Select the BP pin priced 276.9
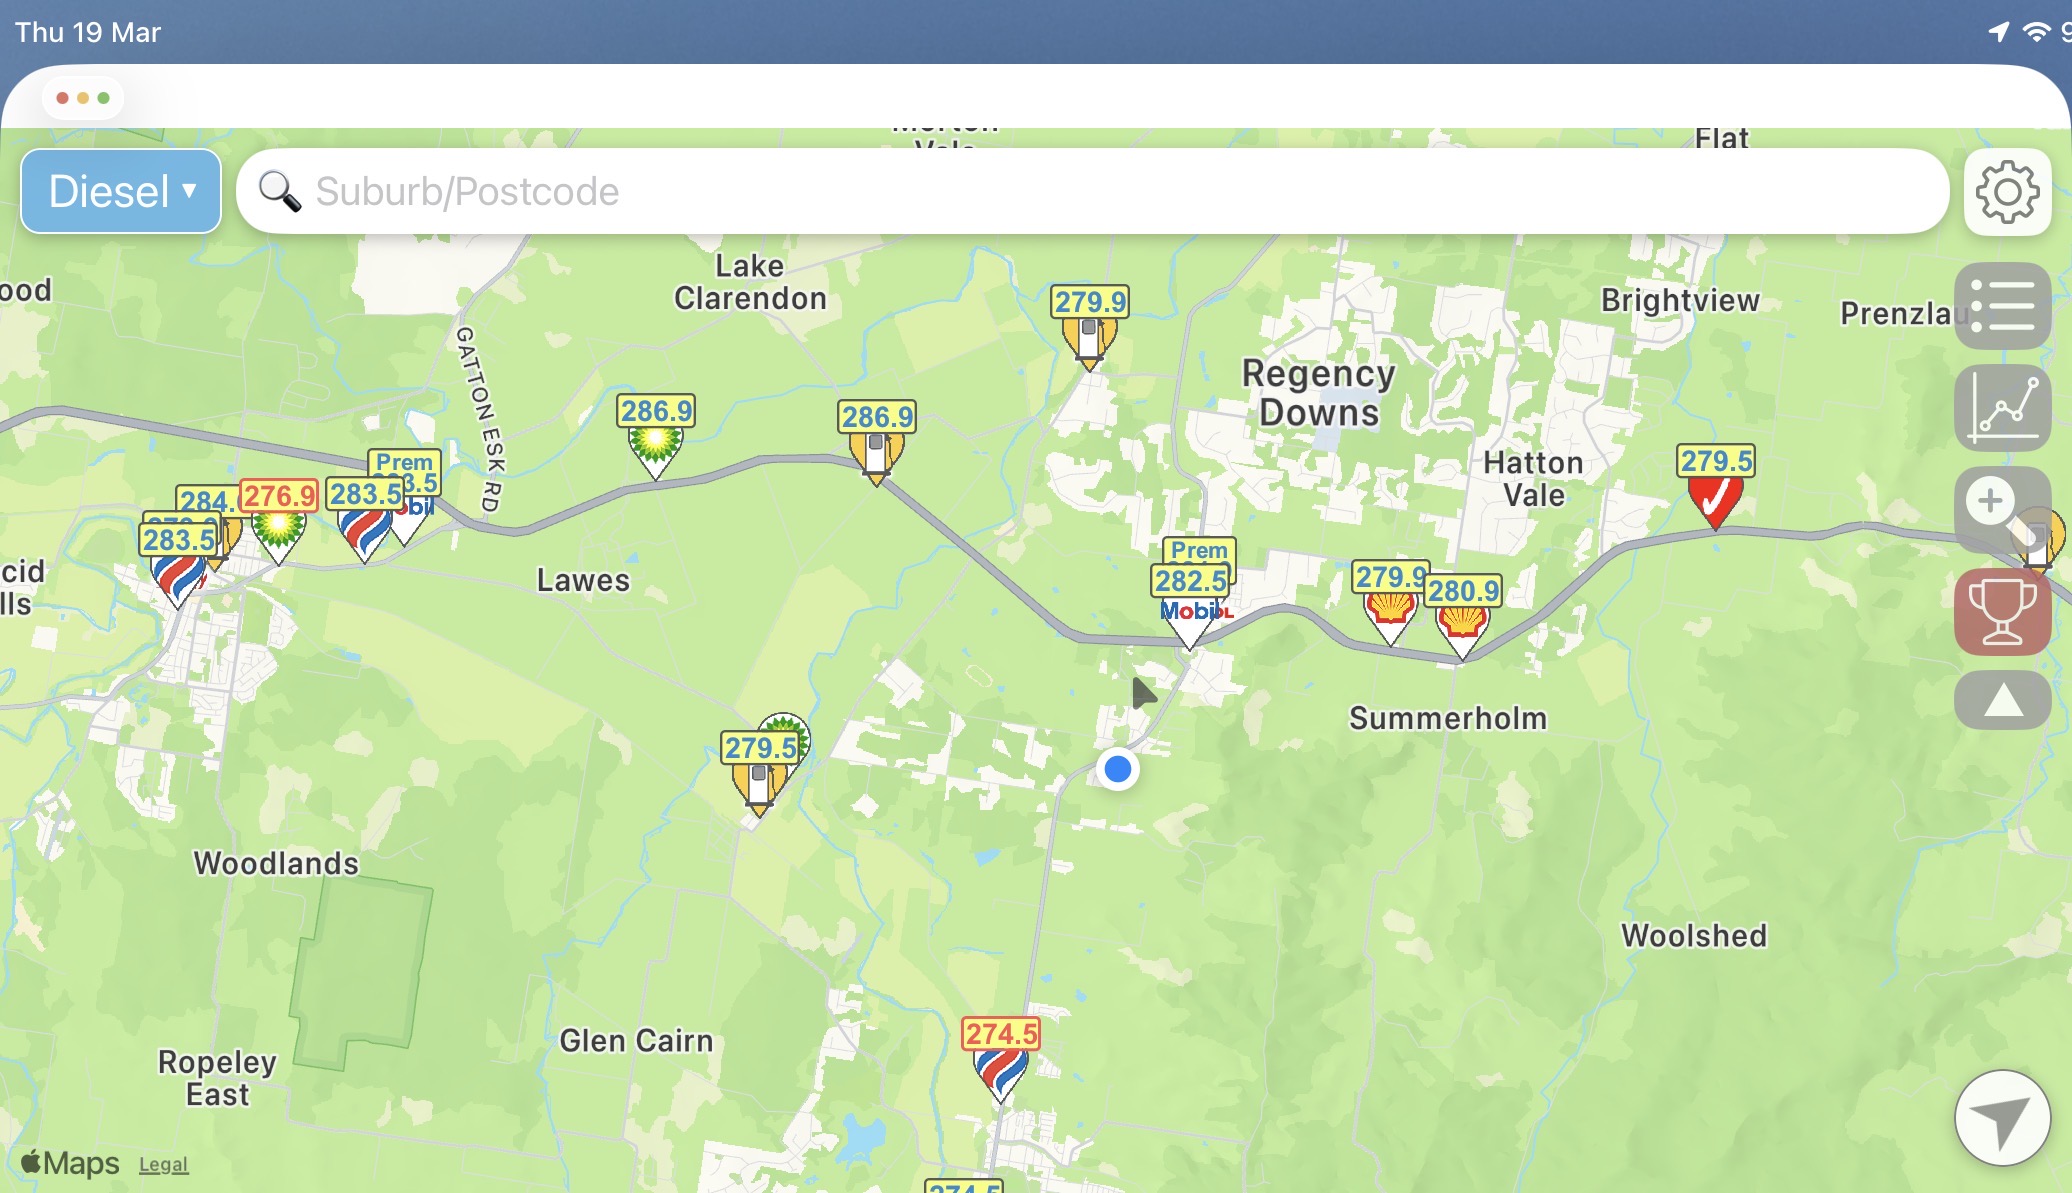Viewport: 2072px width, 1193px height. click(279, 521)
